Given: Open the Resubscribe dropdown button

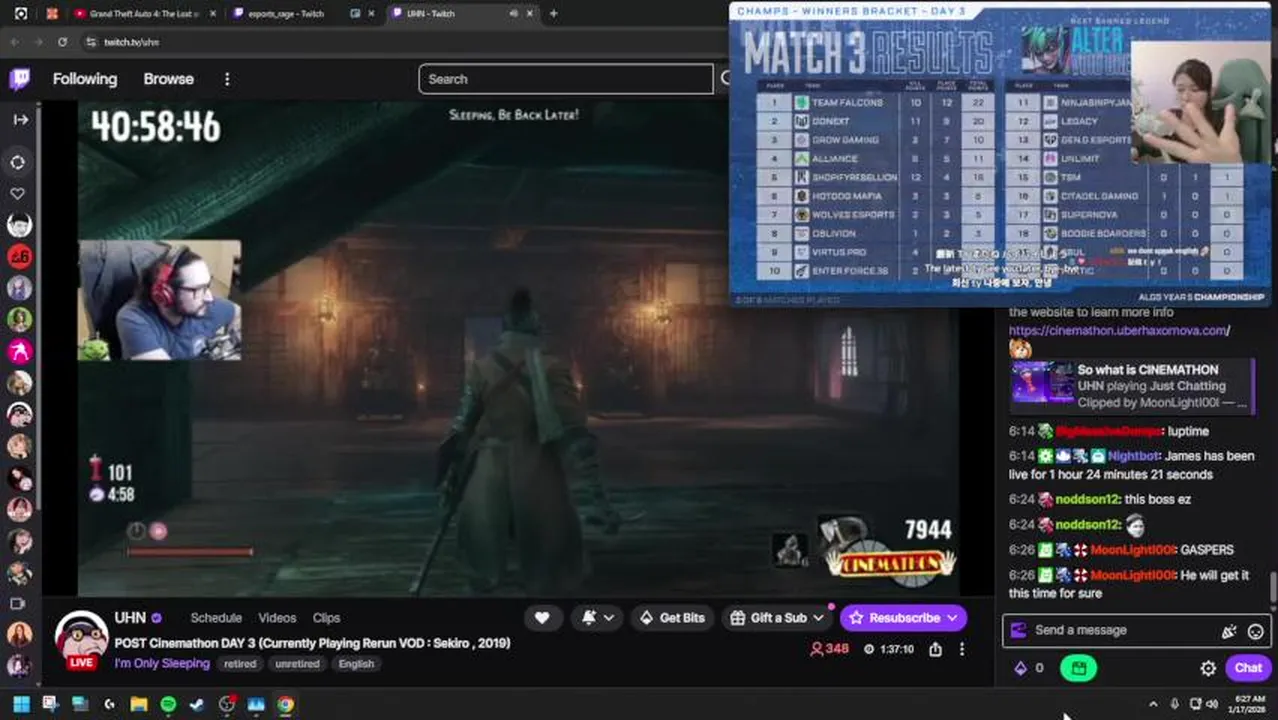Looking at the screenshot, I should [x=904, y=618].
